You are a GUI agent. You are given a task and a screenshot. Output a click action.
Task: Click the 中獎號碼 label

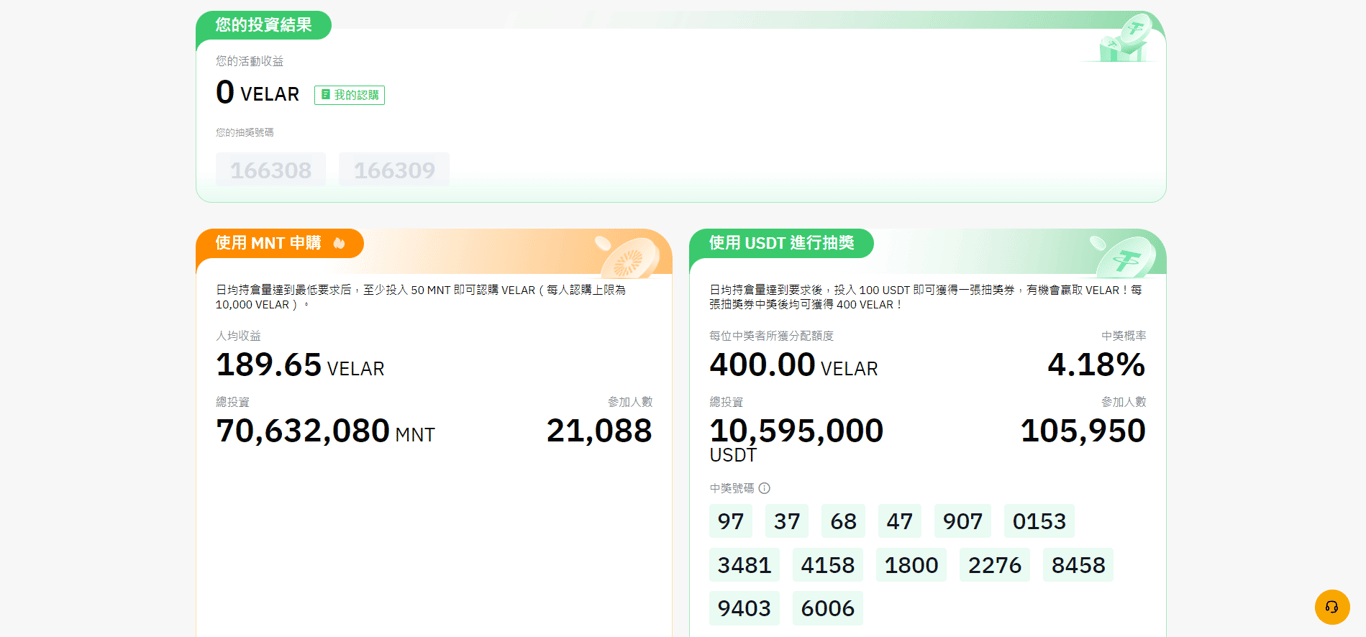click(x=732, y=488)
